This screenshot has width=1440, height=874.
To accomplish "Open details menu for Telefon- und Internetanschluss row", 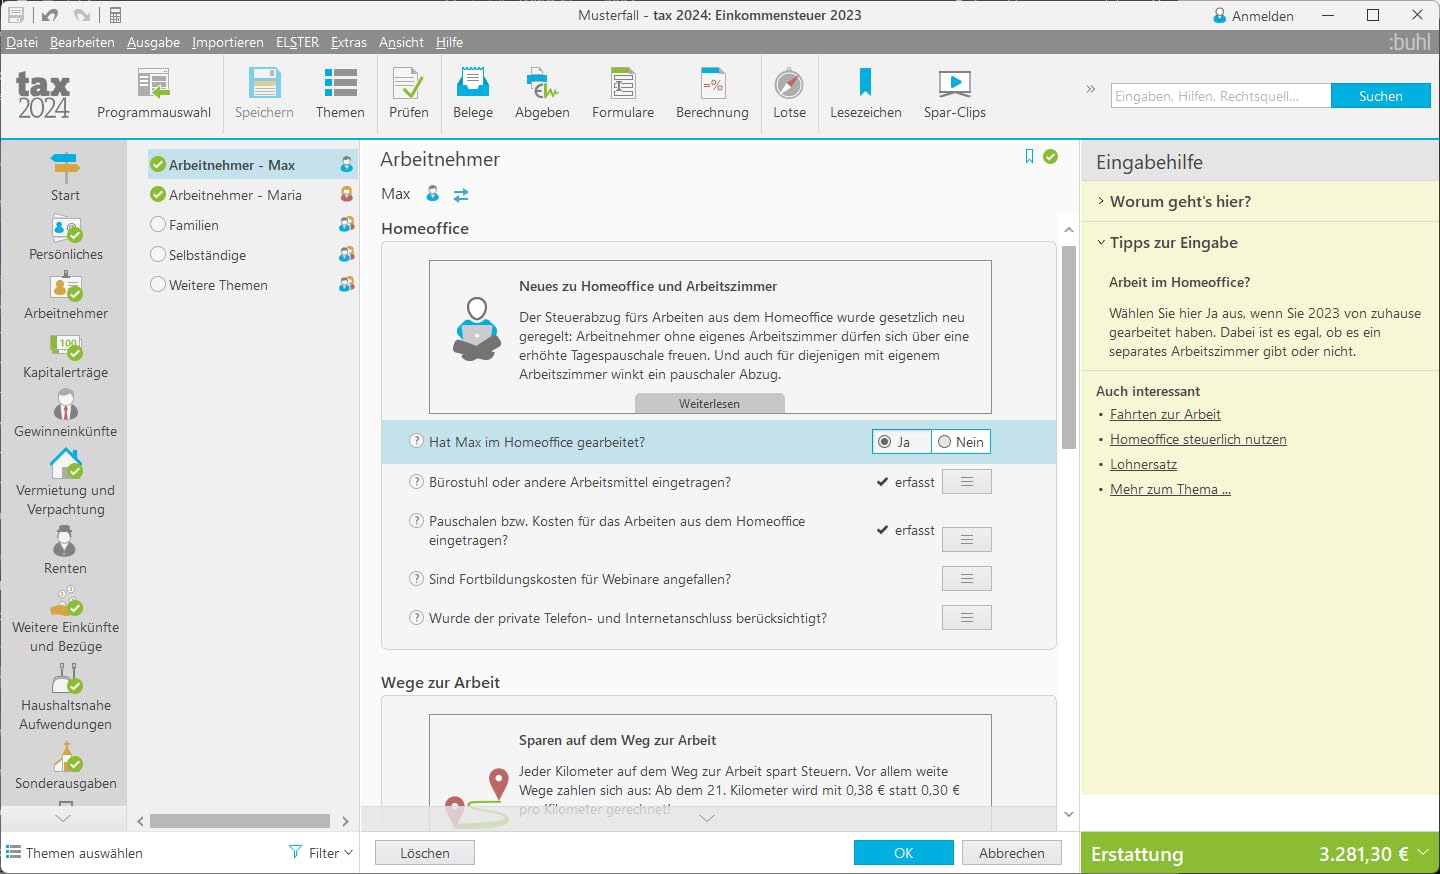I will pos(967,618).
